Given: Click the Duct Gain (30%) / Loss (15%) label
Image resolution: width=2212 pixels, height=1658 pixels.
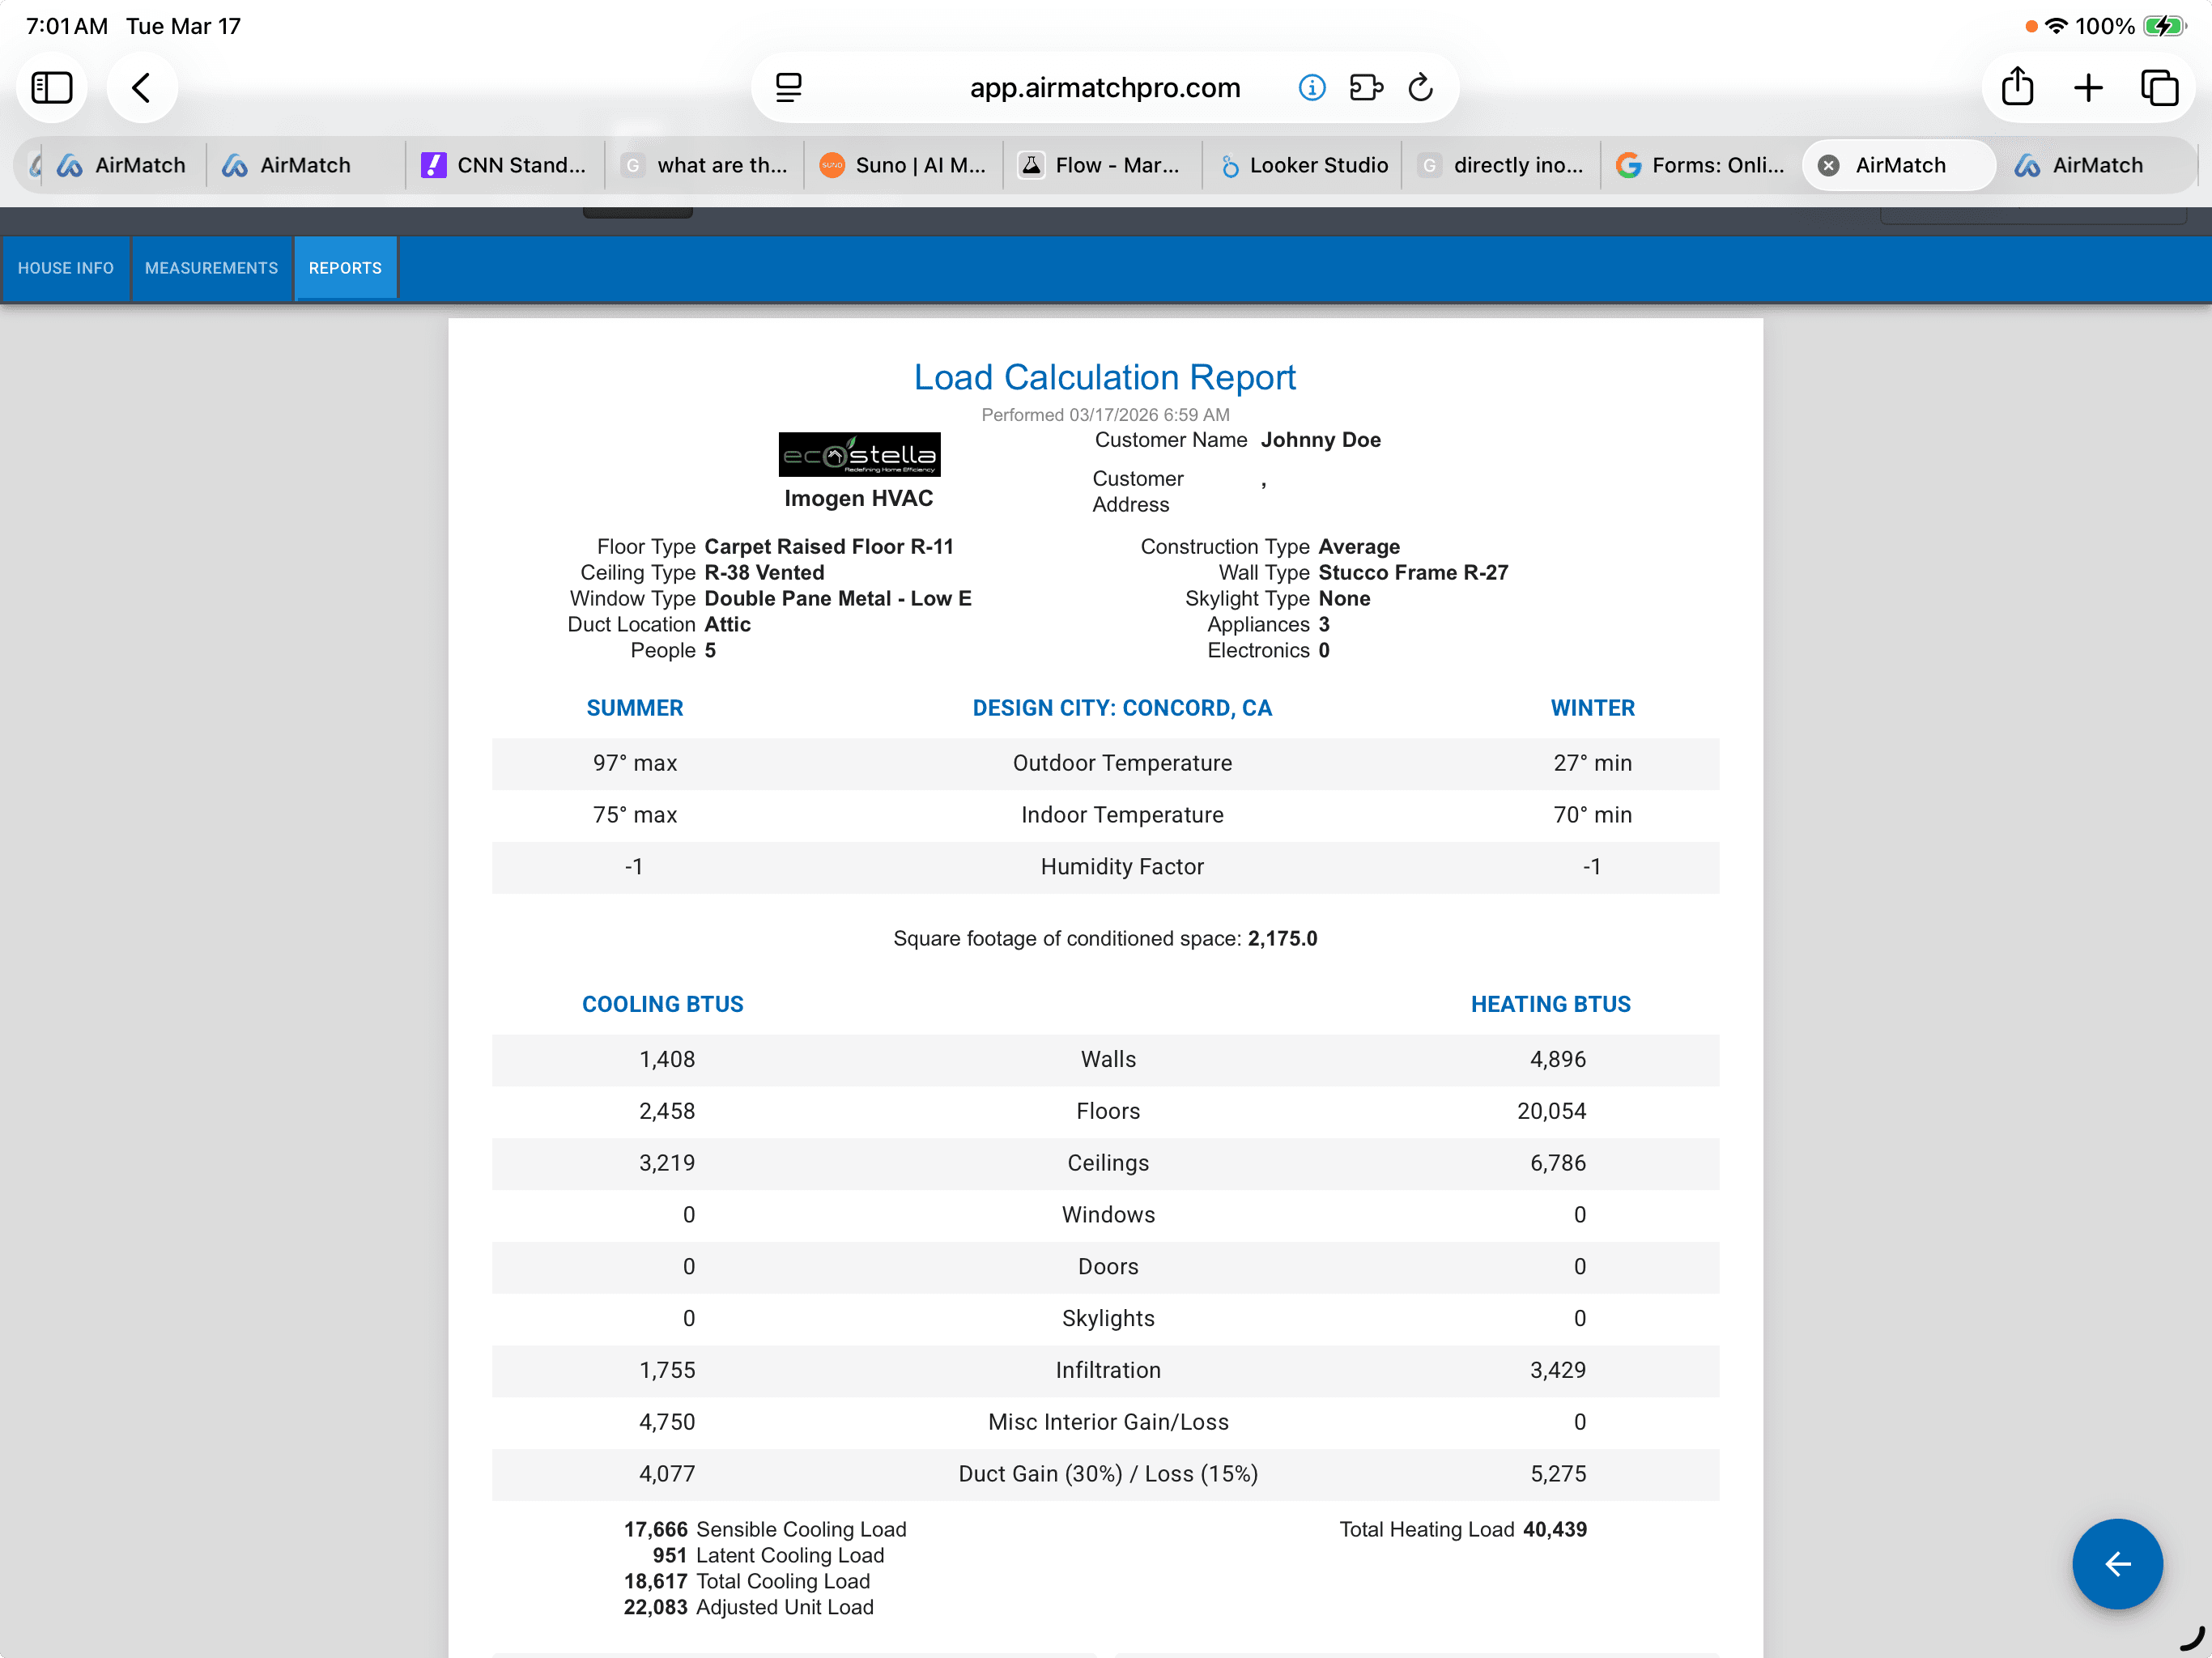Looking at the screenshot, I should click(1108, 1474).
